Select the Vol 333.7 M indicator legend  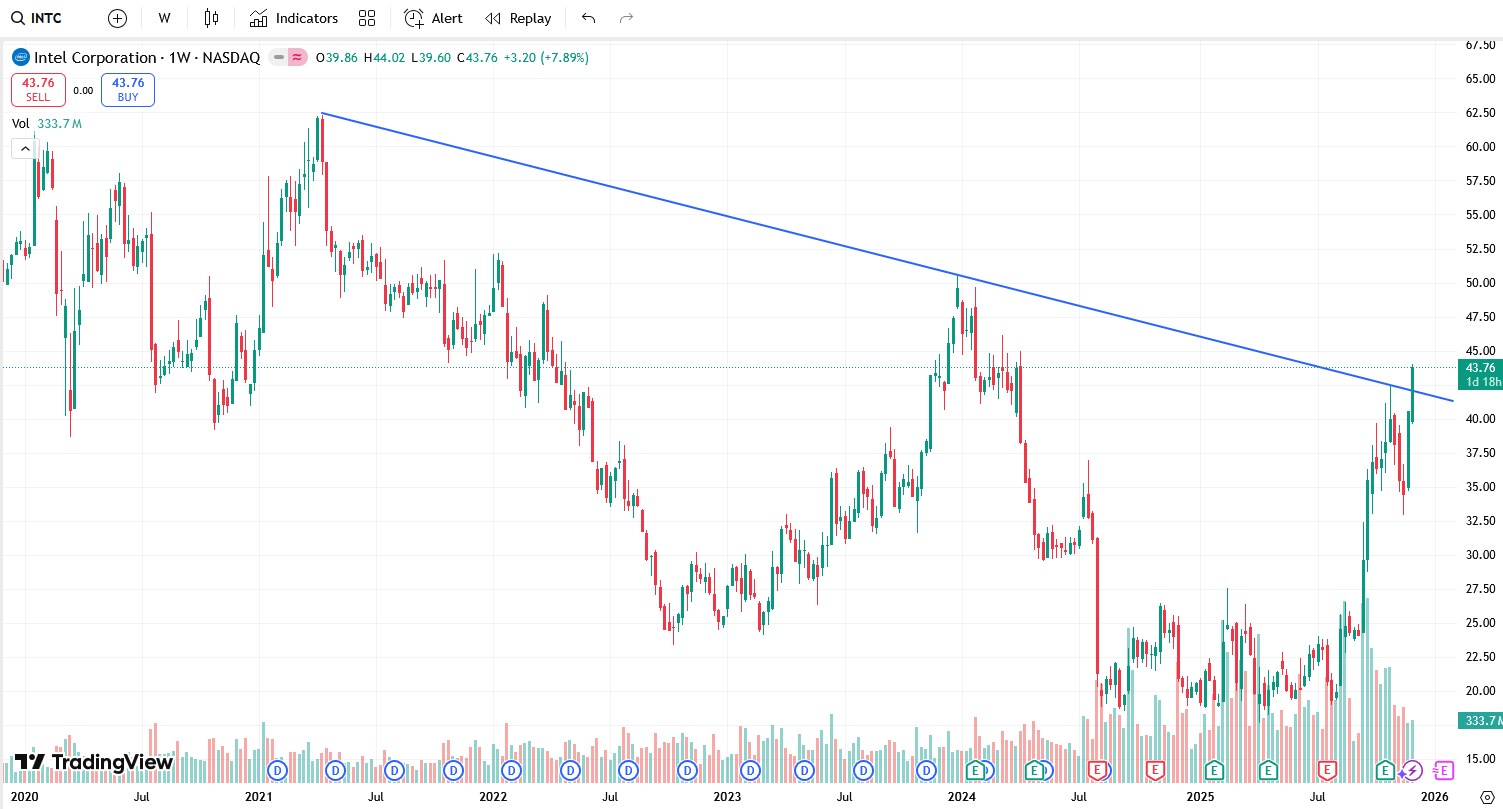click(47, 123)
